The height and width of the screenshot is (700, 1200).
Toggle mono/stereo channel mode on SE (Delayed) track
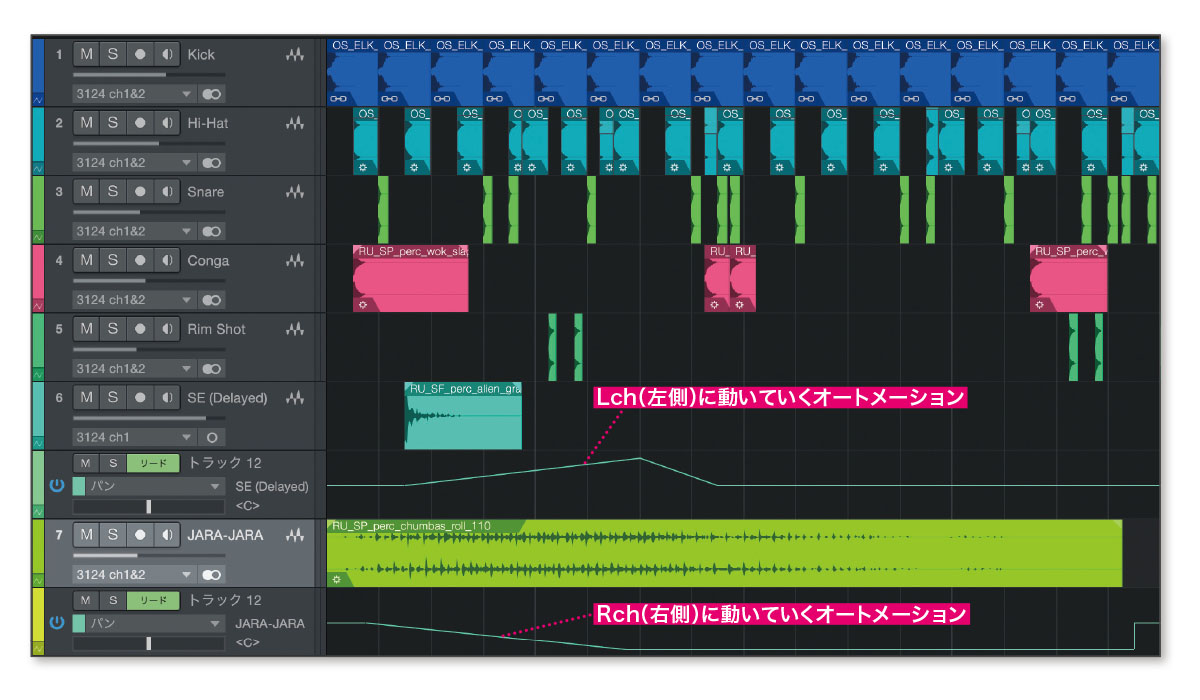click(x=211, y=437)
